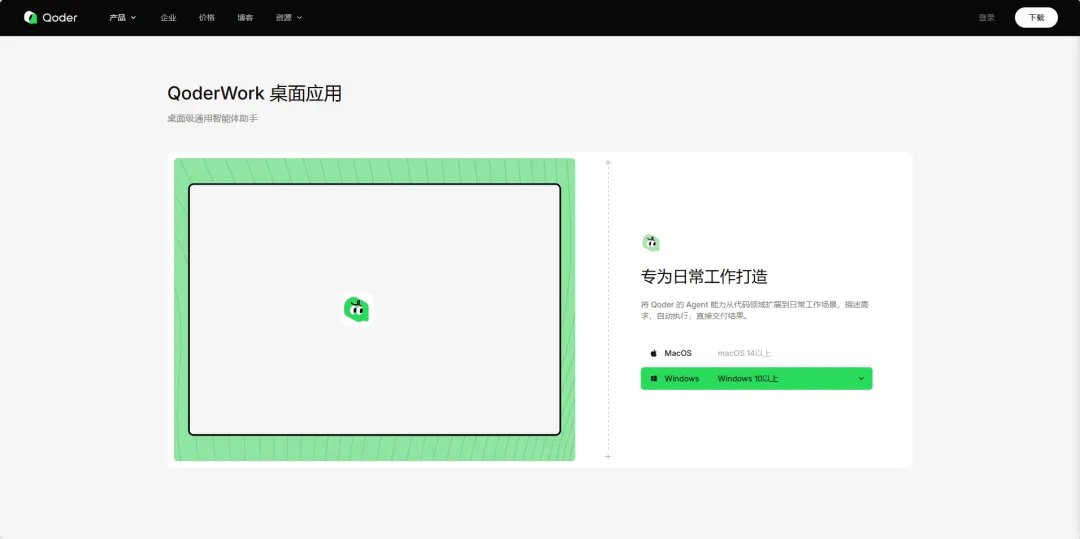Open the 产品 dropdown menu

(x=123, y=18)
